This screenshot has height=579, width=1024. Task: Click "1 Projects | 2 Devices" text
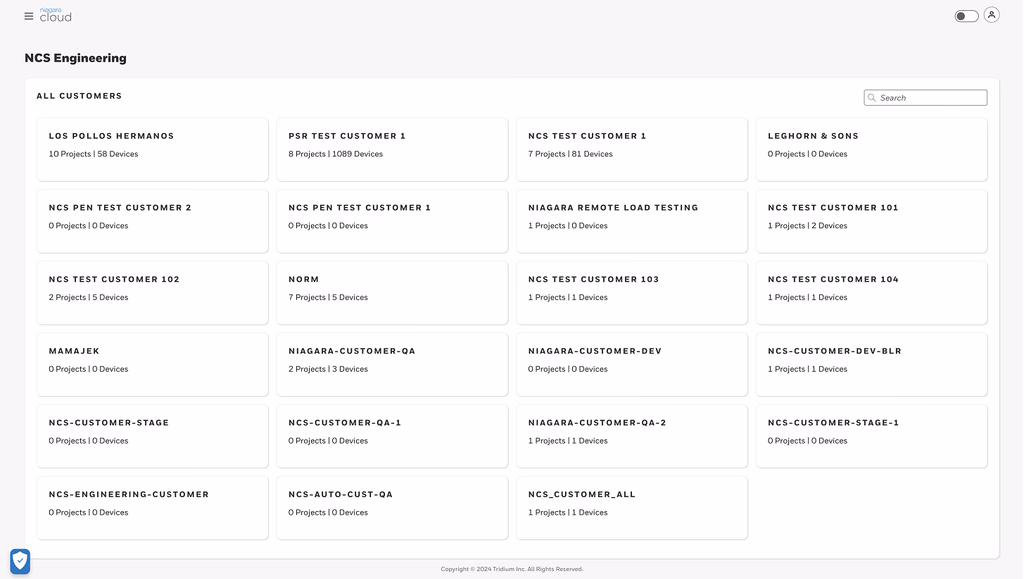(x=807, y=226)
